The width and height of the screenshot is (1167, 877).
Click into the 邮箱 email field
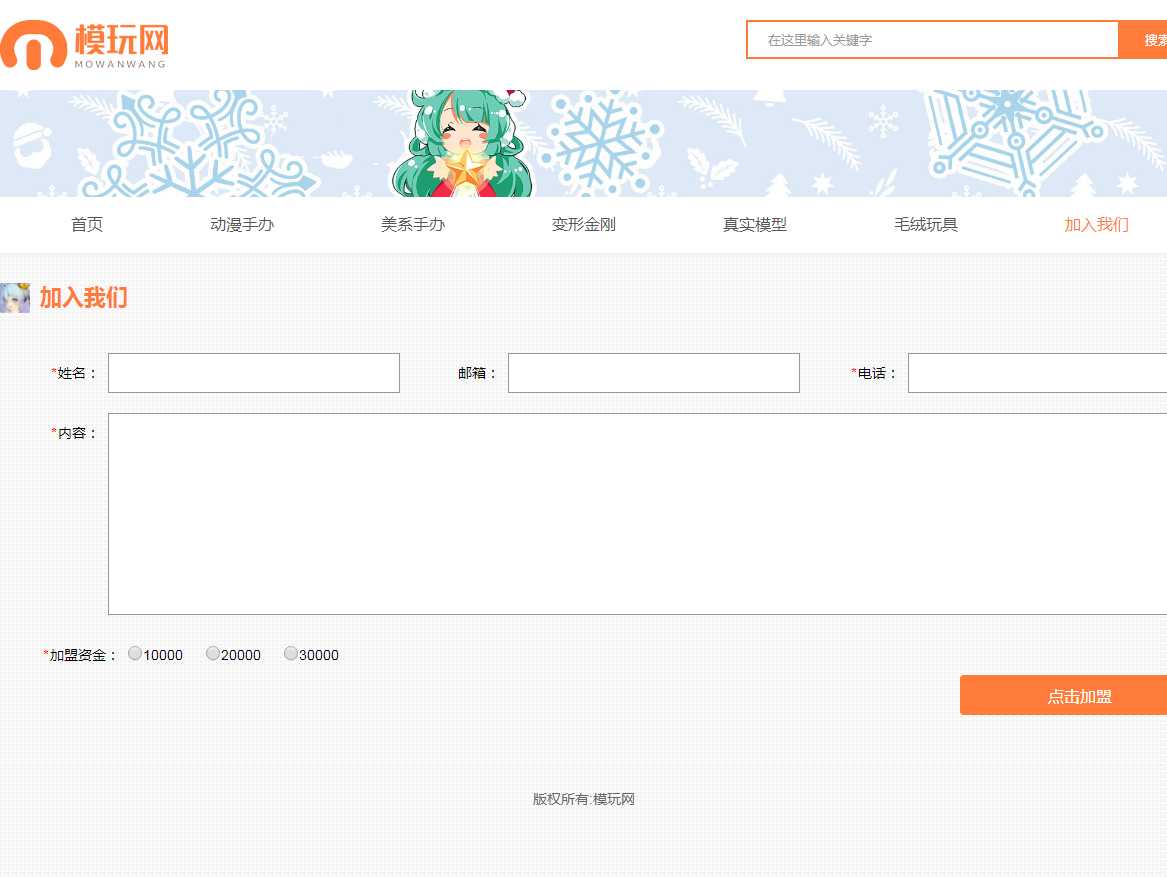click(654, 373)
